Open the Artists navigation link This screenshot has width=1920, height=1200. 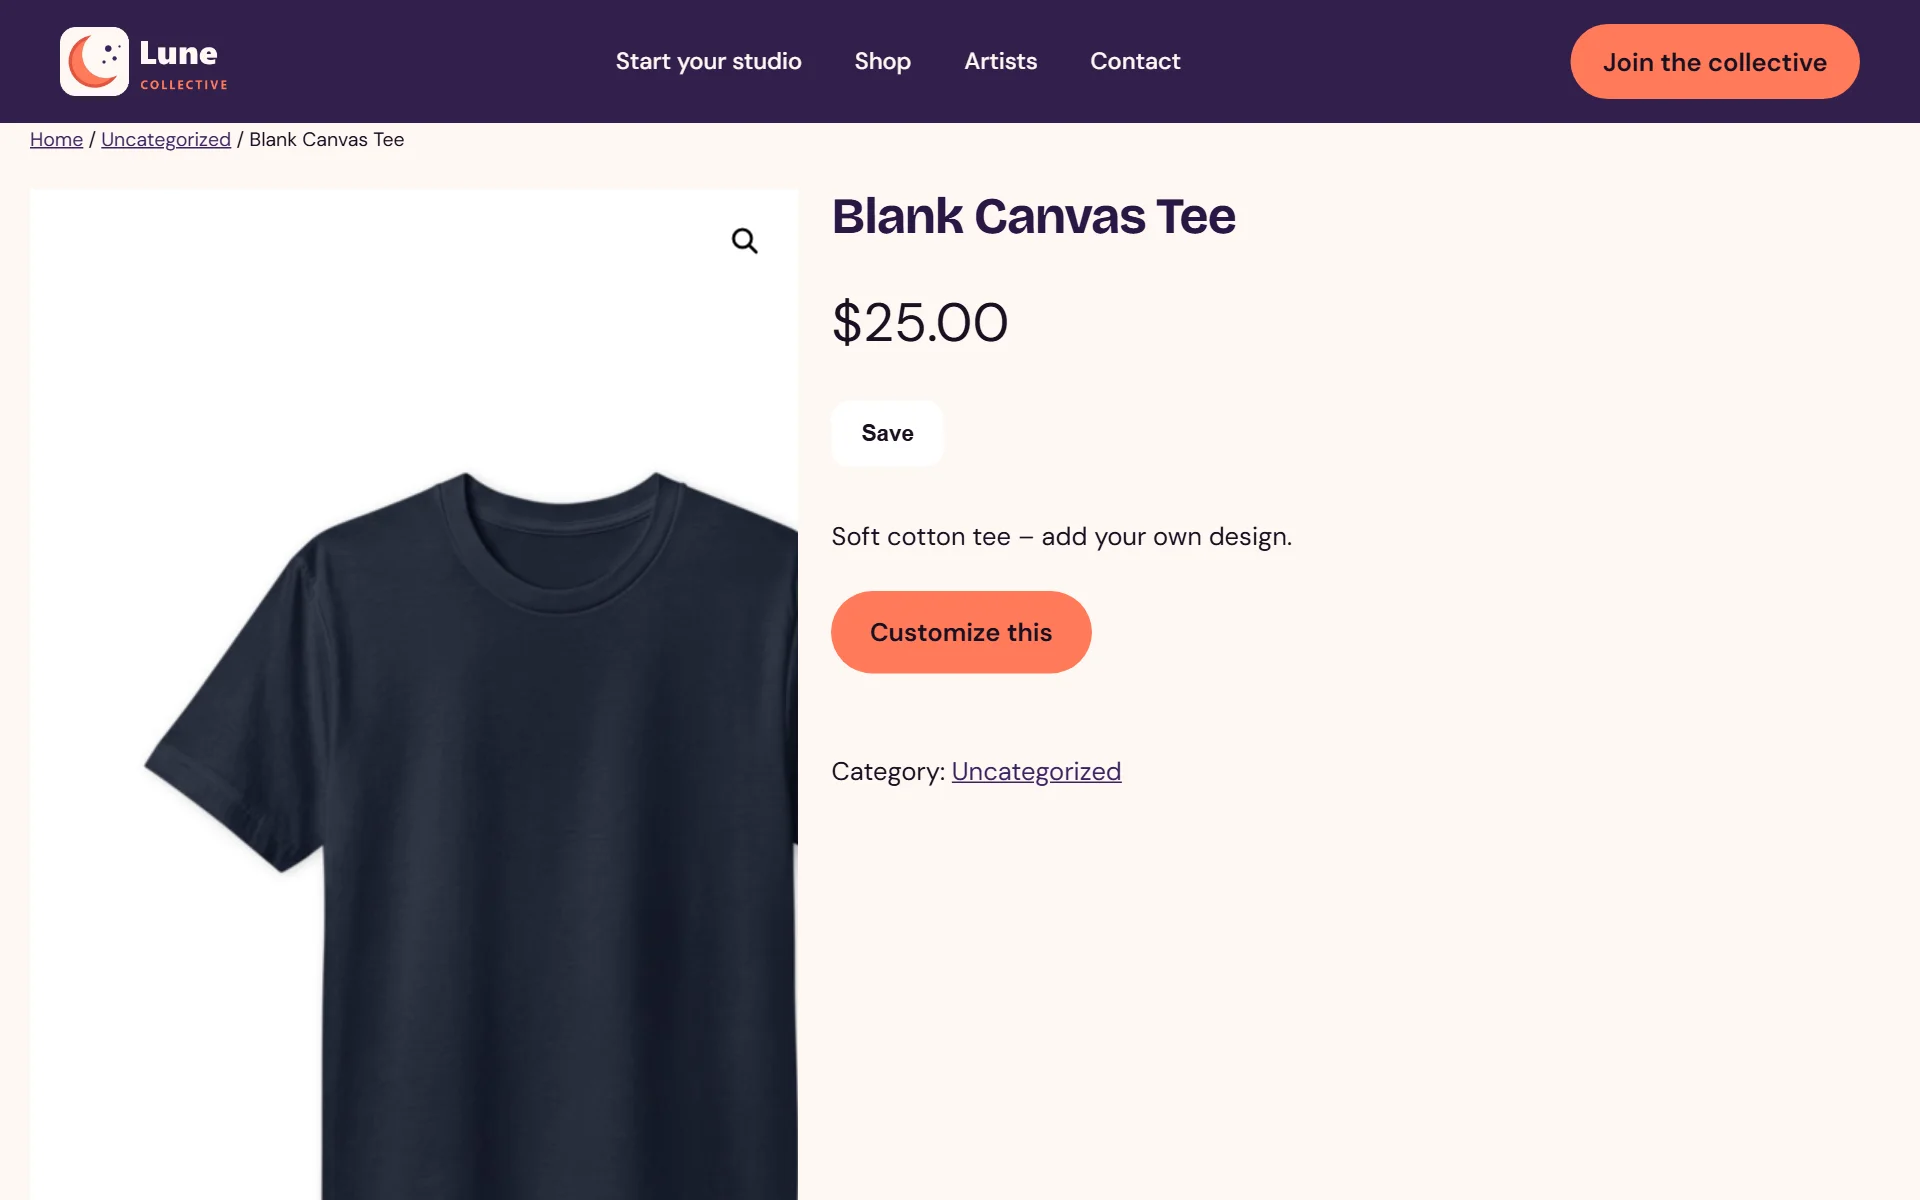(x=1000, y=61)
